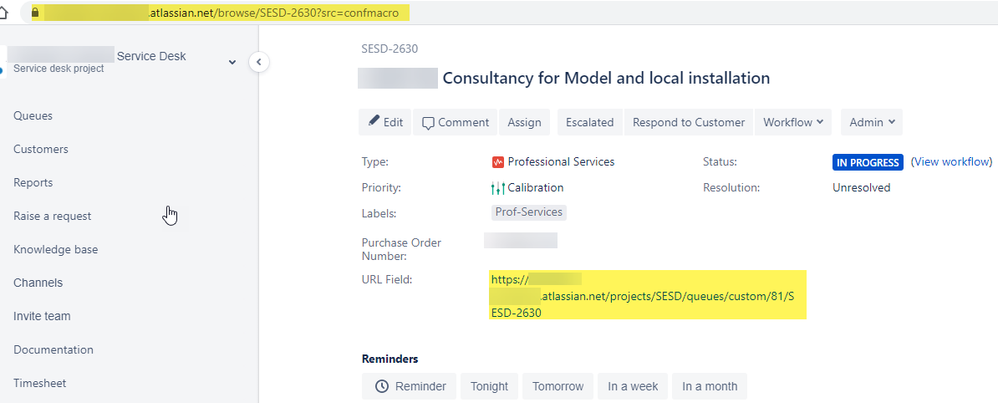Click the Professional Services type icon
Viewport: 998px width, 403px height.
coord(498,162)
